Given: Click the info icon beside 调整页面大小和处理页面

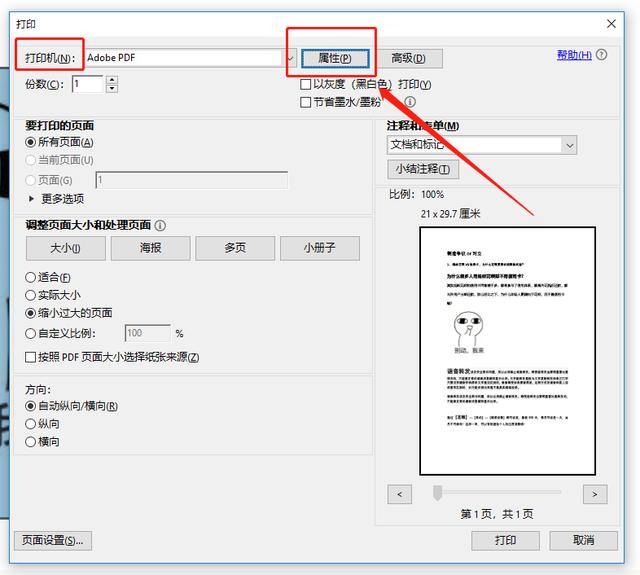Looking at the screenshot, I should coord(160,225).
